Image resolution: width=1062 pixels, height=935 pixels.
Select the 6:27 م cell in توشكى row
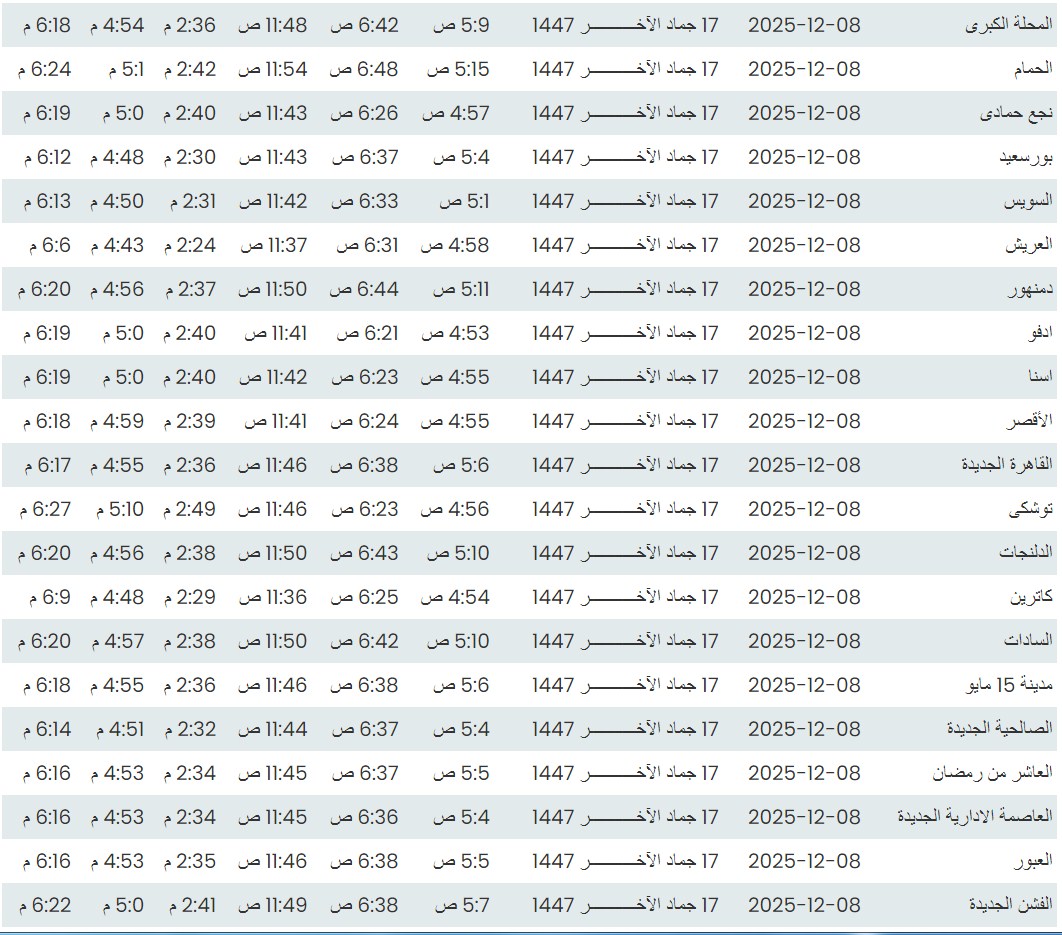(x=45, y=509)
